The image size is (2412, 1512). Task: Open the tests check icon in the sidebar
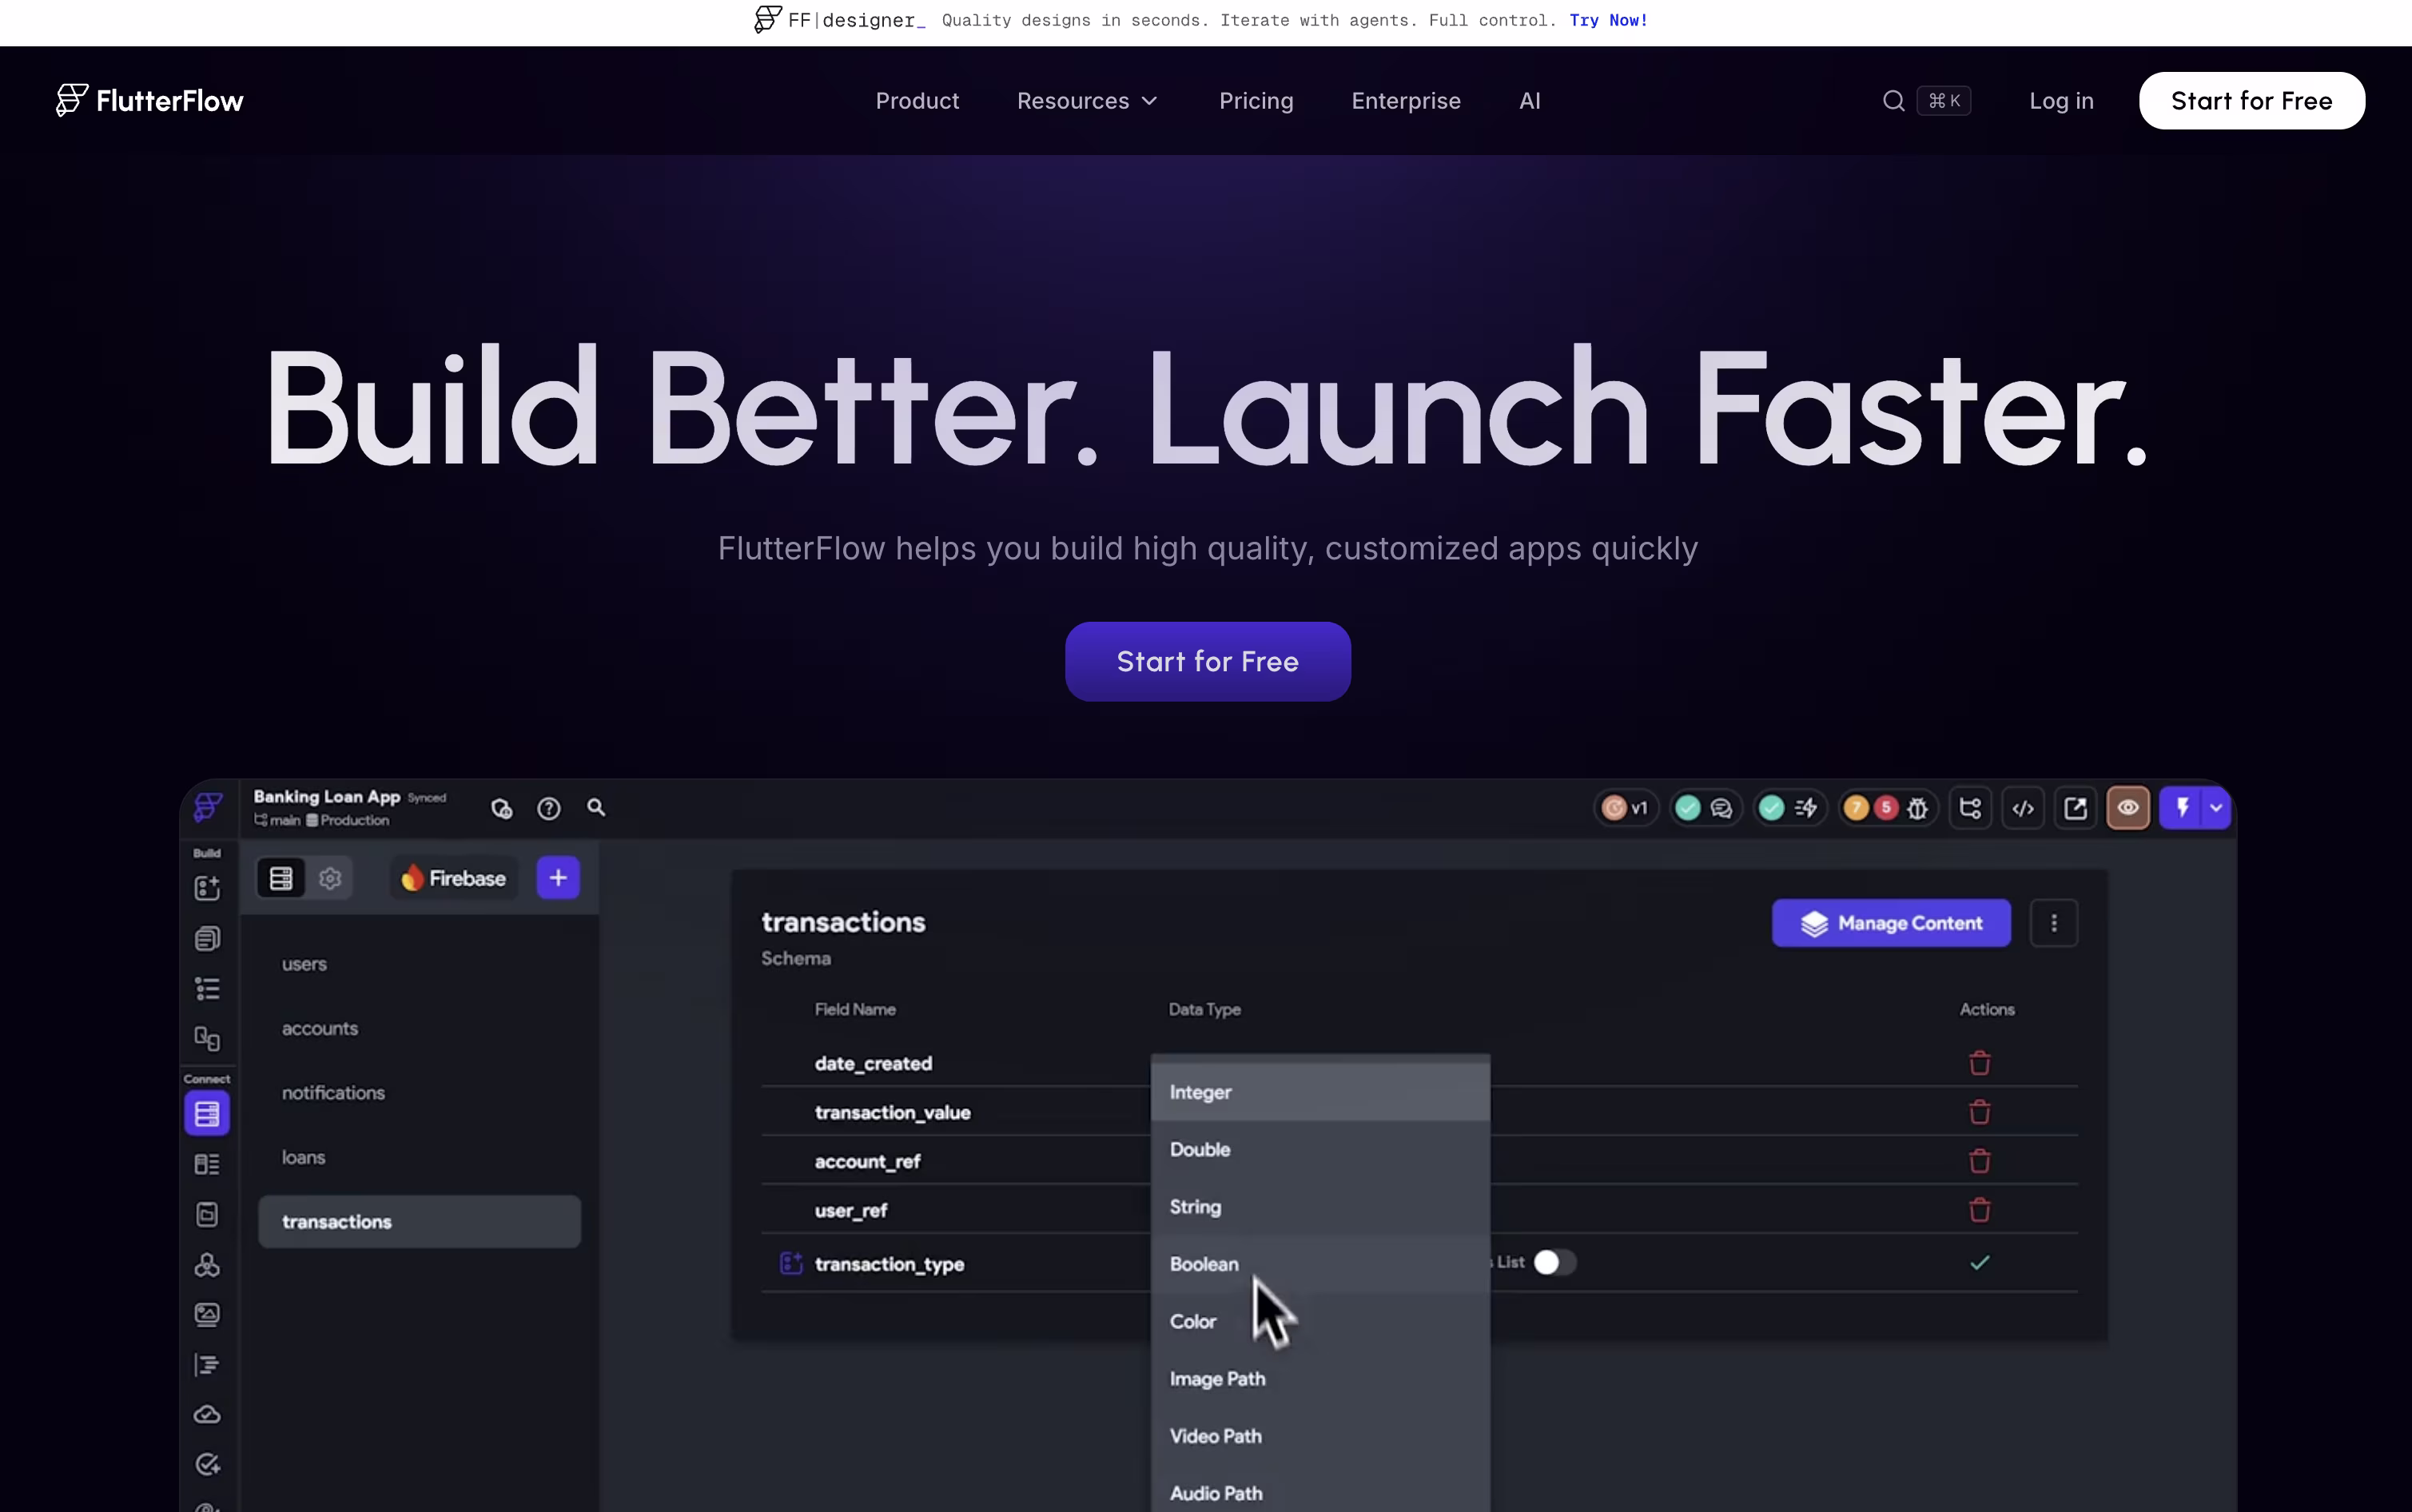point(207,1464)
